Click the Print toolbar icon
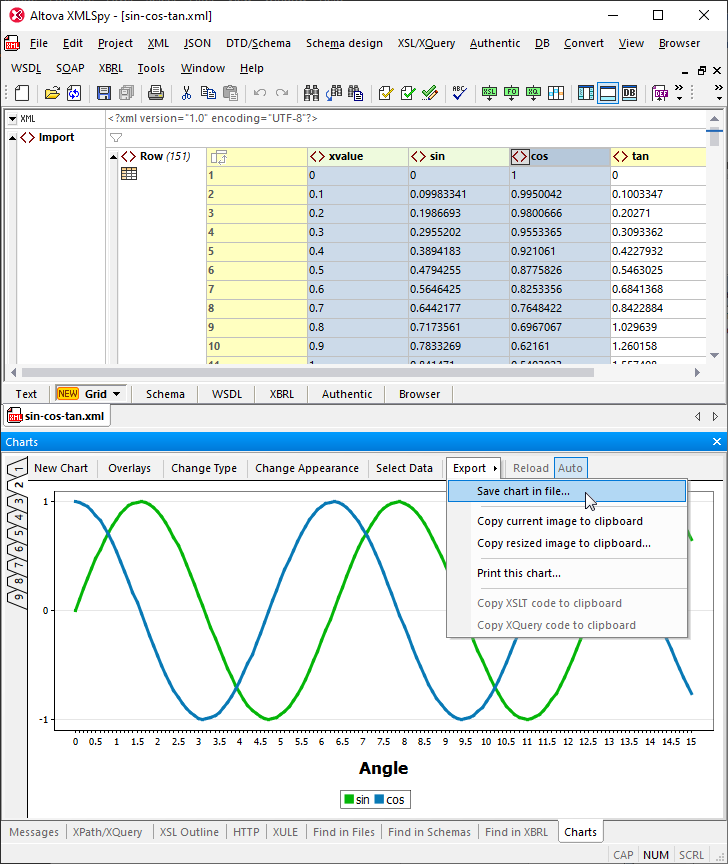The image size is (728, 864). pos(156,93)
